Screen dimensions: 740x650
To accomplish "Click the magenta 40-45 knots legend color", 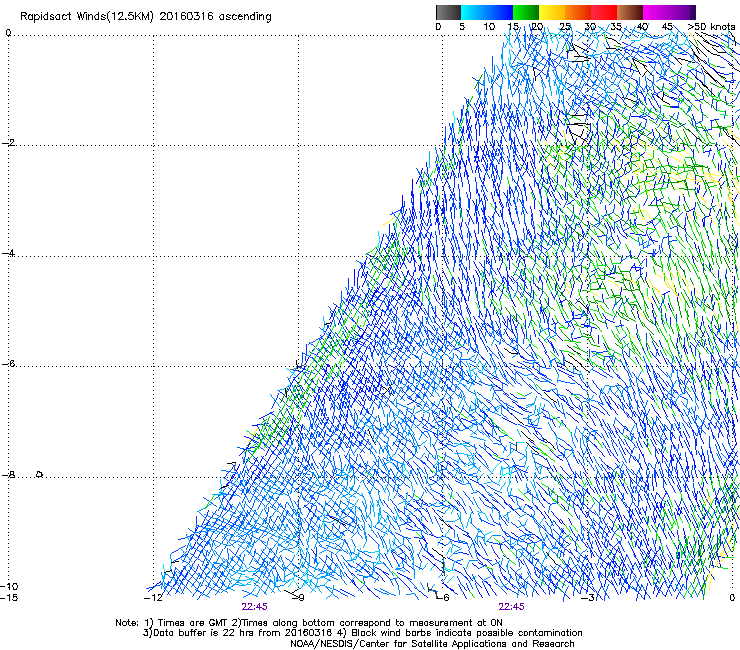I will pyautogui.click(x=656, y=12).
